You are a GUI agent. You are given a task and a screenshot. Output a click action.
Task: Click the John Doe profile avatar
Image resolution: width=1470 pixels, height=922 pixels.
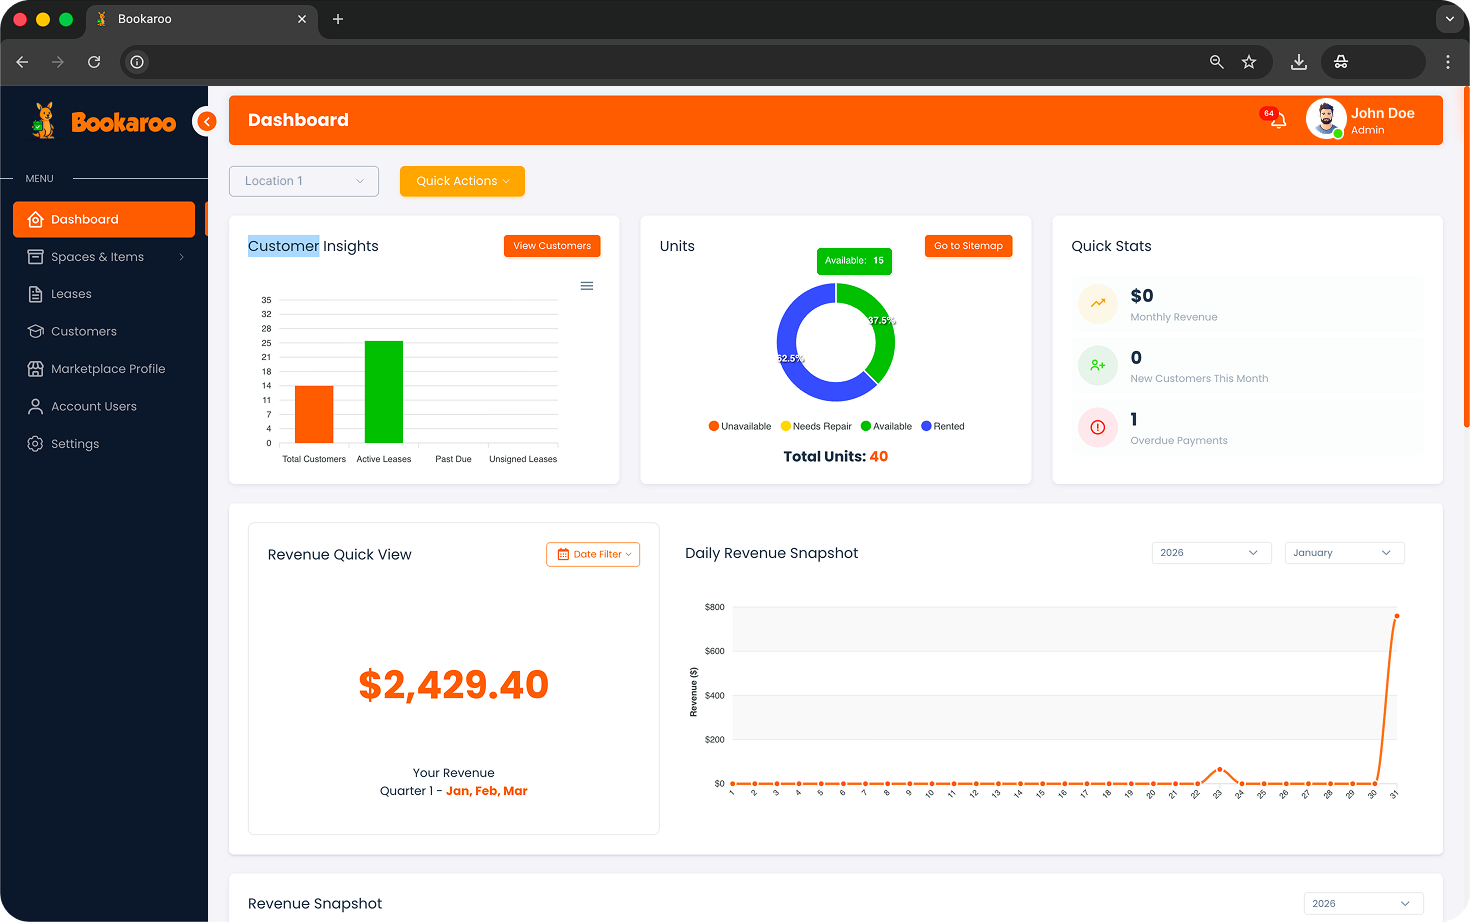pyautogui.click(x=1325, y=120)
